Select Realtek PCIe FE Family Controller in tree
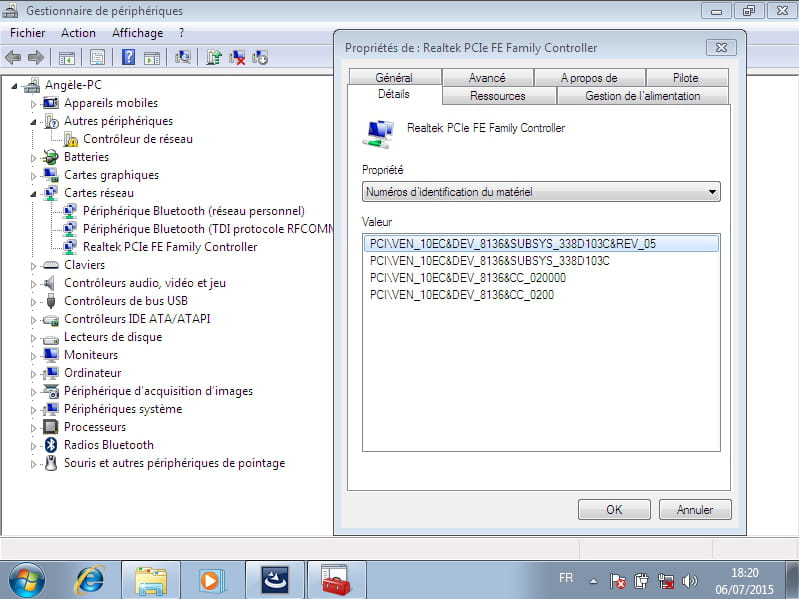Screen dimensions: 799x599 pyautogui.click(x=170, y=247)
